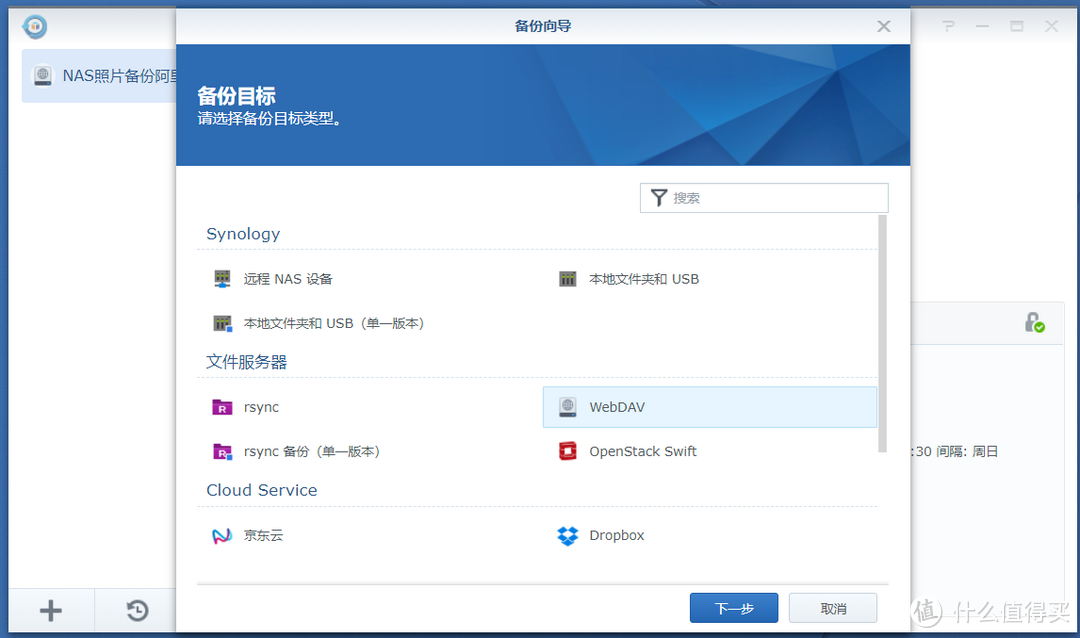The image size is (1080, 638).
Task: Click the 京东云 cloud icon
Action: pos(222,535)
